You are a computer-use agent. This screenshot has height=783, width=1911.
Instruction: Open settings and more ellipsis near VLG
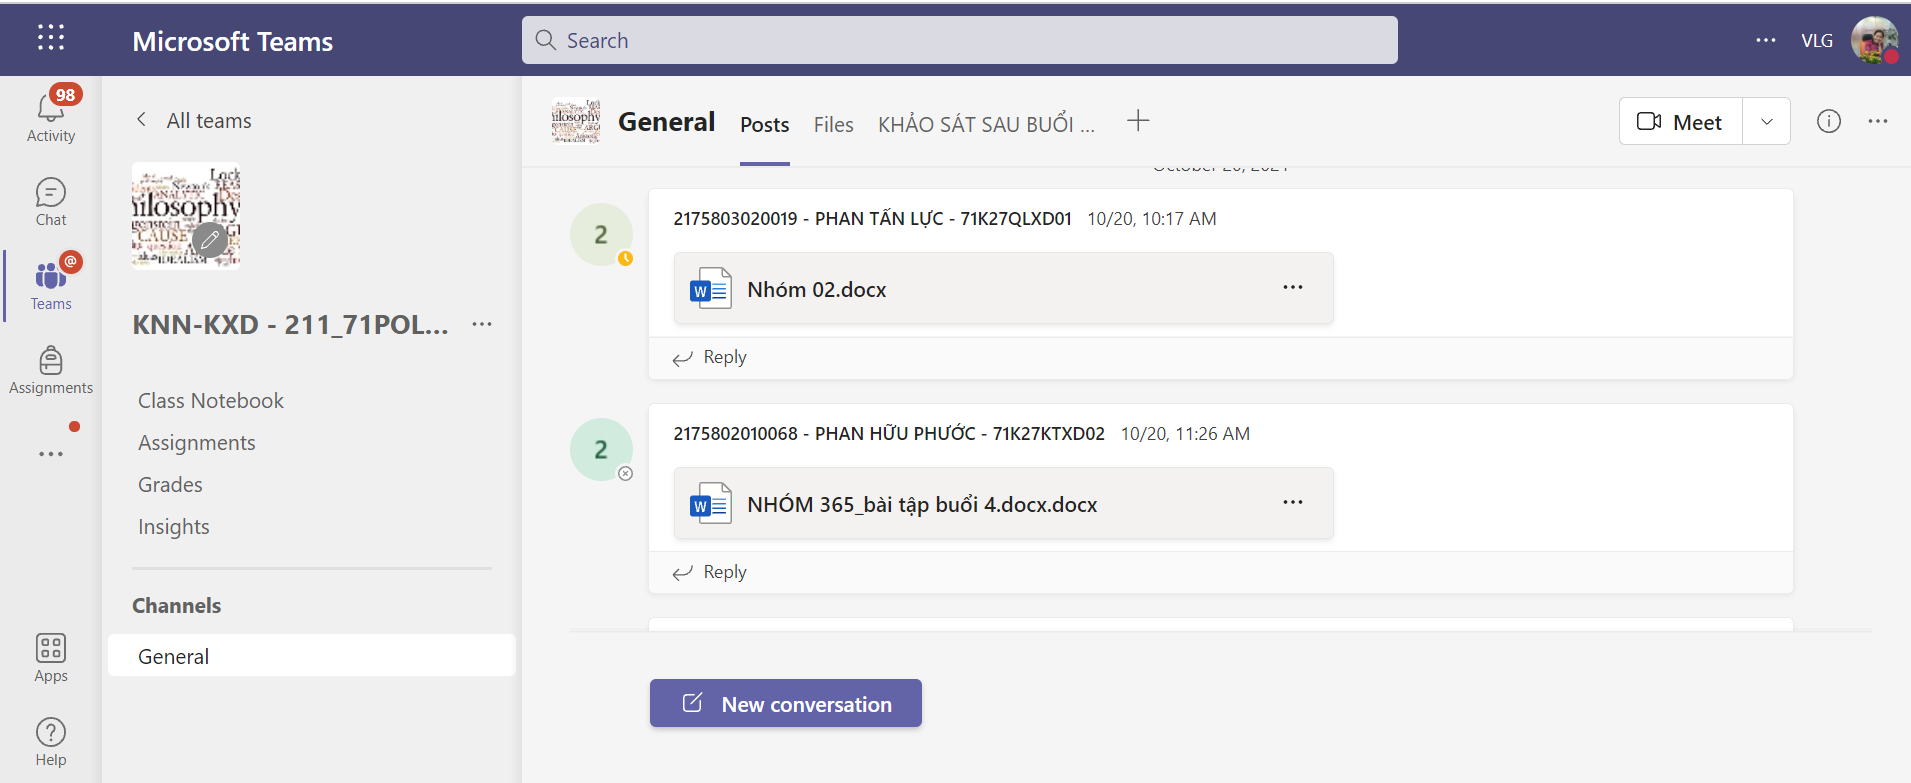(x=1766, y=40)
